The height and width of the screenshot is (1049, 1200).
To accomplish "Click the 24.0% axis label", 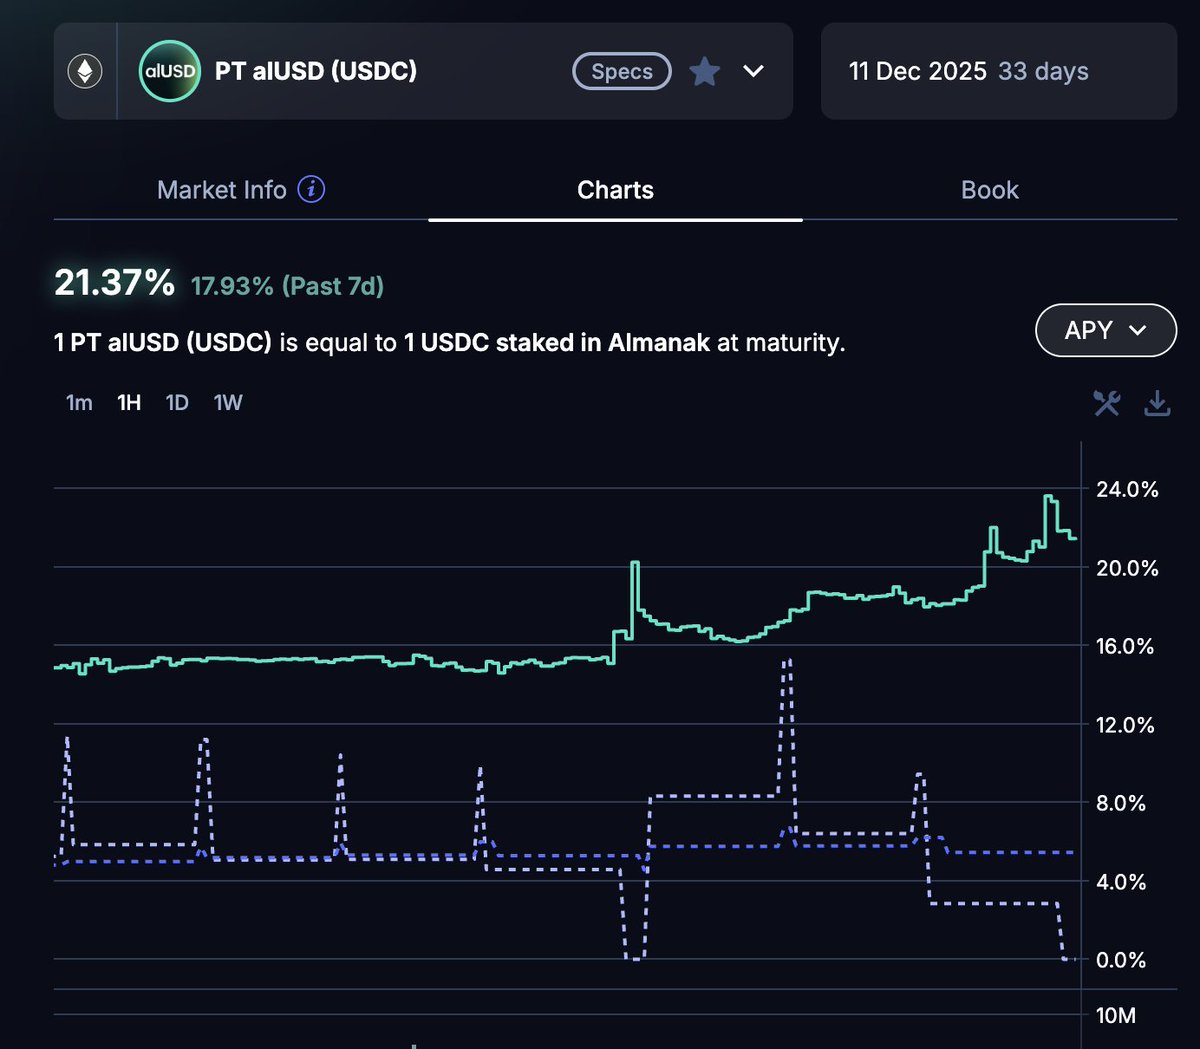I will pyautogui.click(x=1127, y=489).
